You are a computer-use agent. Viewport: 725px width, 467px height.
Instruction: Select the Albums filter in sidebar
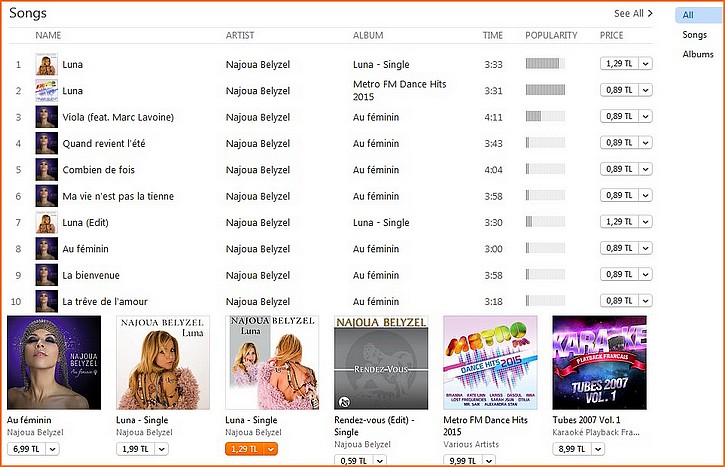698,54
